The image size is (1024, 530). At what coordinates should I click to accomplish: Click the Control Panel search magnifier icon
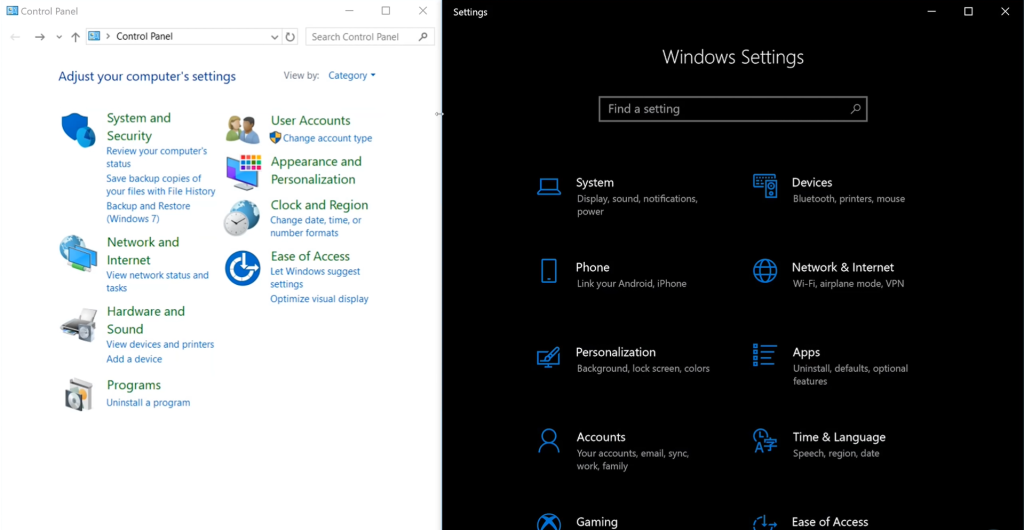pyautogui.click(x=423, y=37)
